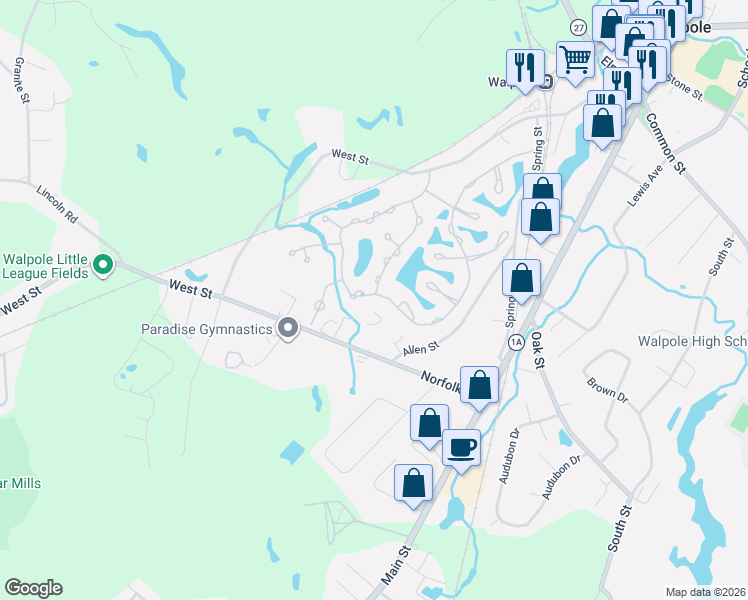Open the Google logo link
Screen dimensions: 748x600
pyautogui.click(x=33, y=588)
